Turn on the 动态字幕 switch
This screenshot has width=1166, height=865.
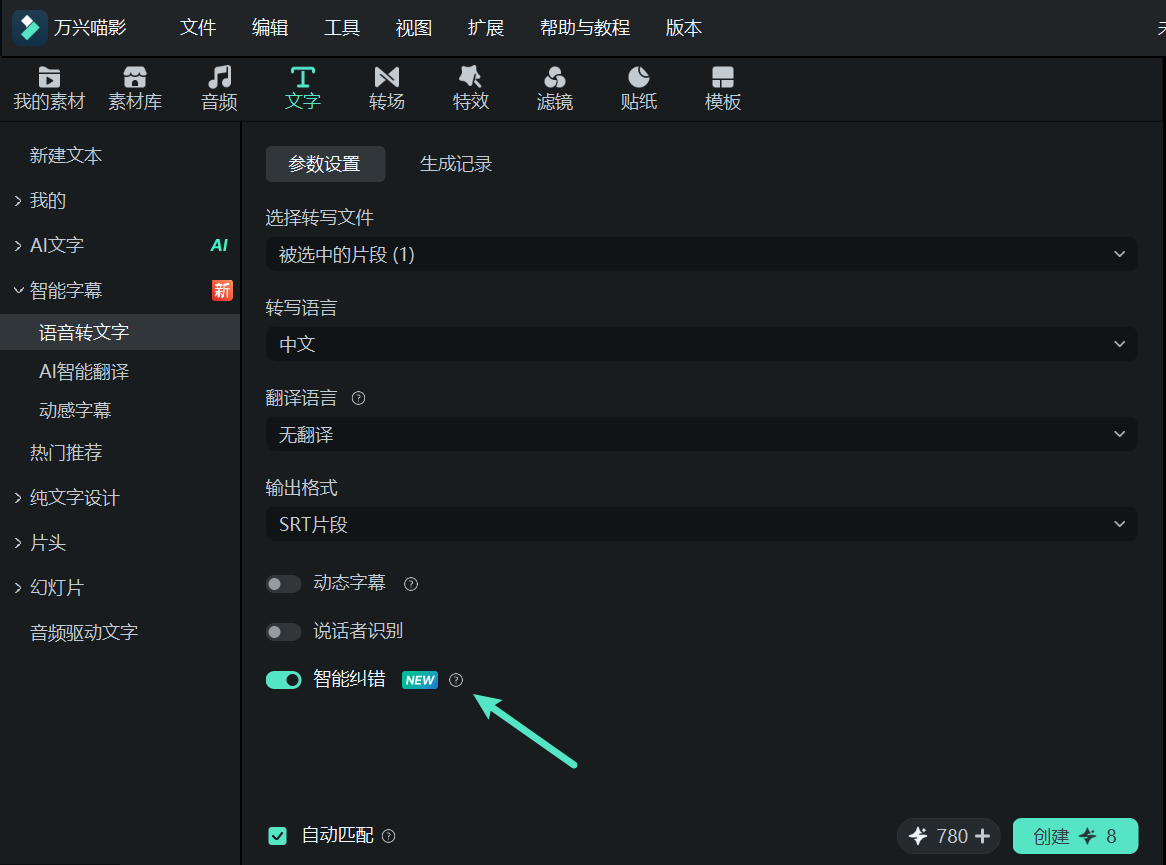click(283, 584)
